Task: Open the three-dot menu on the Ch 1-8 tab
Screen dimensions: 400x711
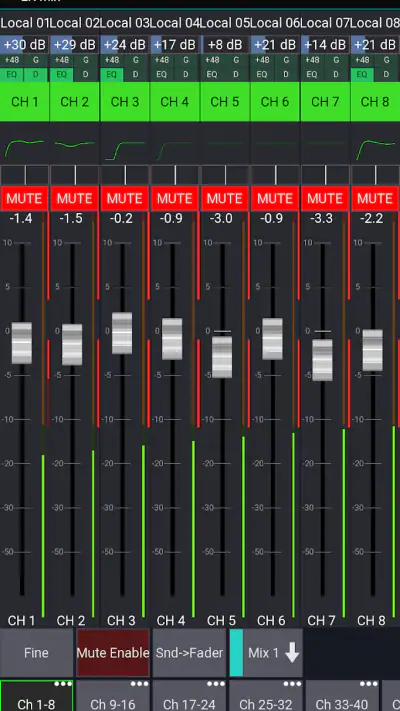Action: coord(63,684)
